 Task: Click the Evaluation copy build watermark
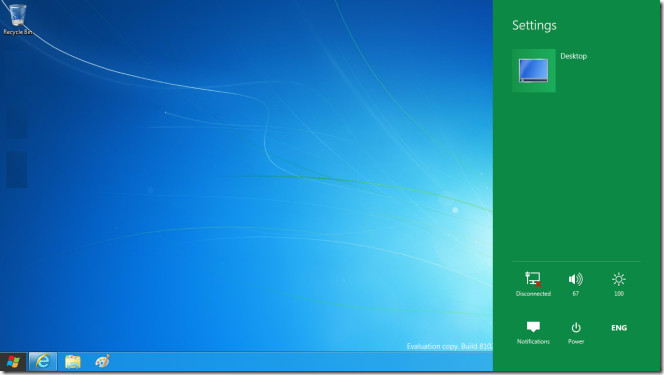[449, 346]
